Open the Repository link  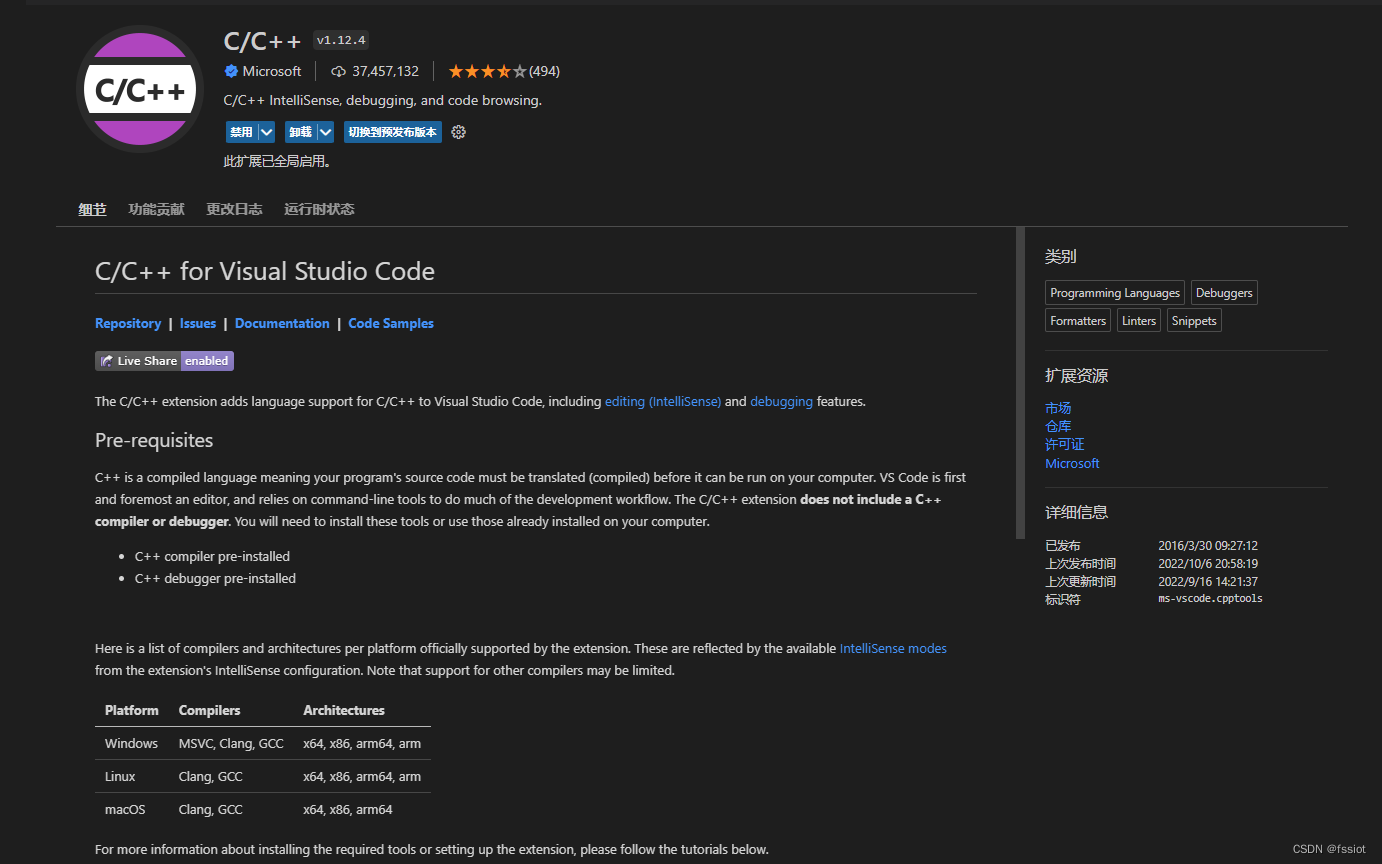pyautogui.click(x=128, y=323)
